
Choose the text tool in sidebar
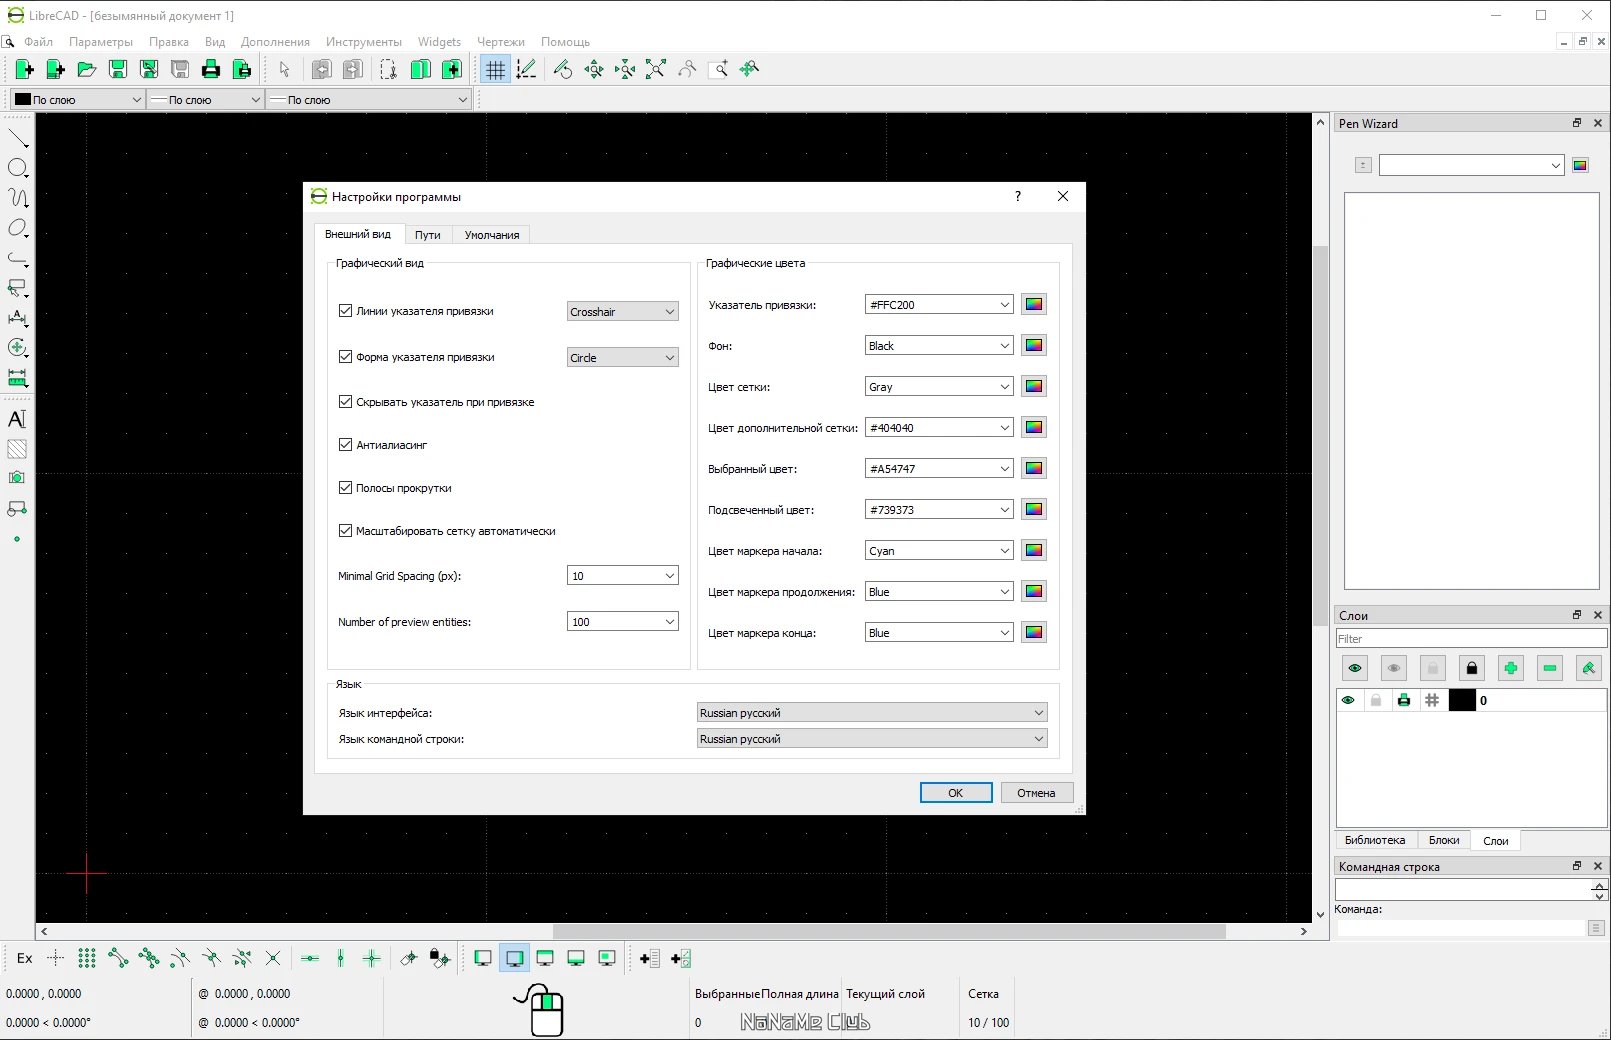click(x=17, y=419)
